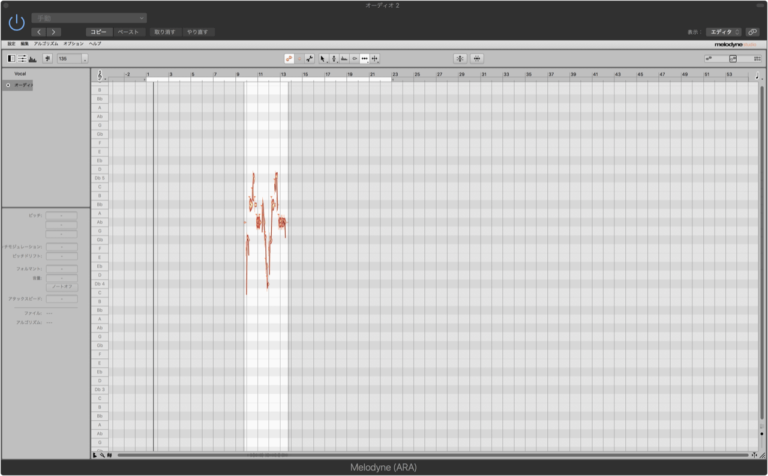The image size is (768, 476).
Task: Click the correct pitch macro icon
Action: click(460, 59)
